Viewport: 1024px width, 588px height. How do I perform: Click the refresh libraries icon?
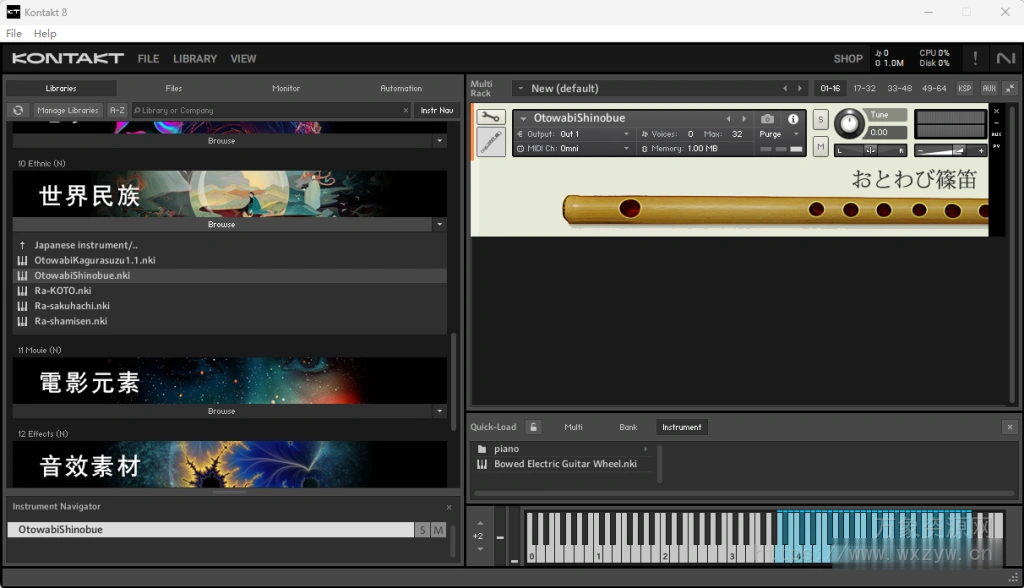(17, 110)
